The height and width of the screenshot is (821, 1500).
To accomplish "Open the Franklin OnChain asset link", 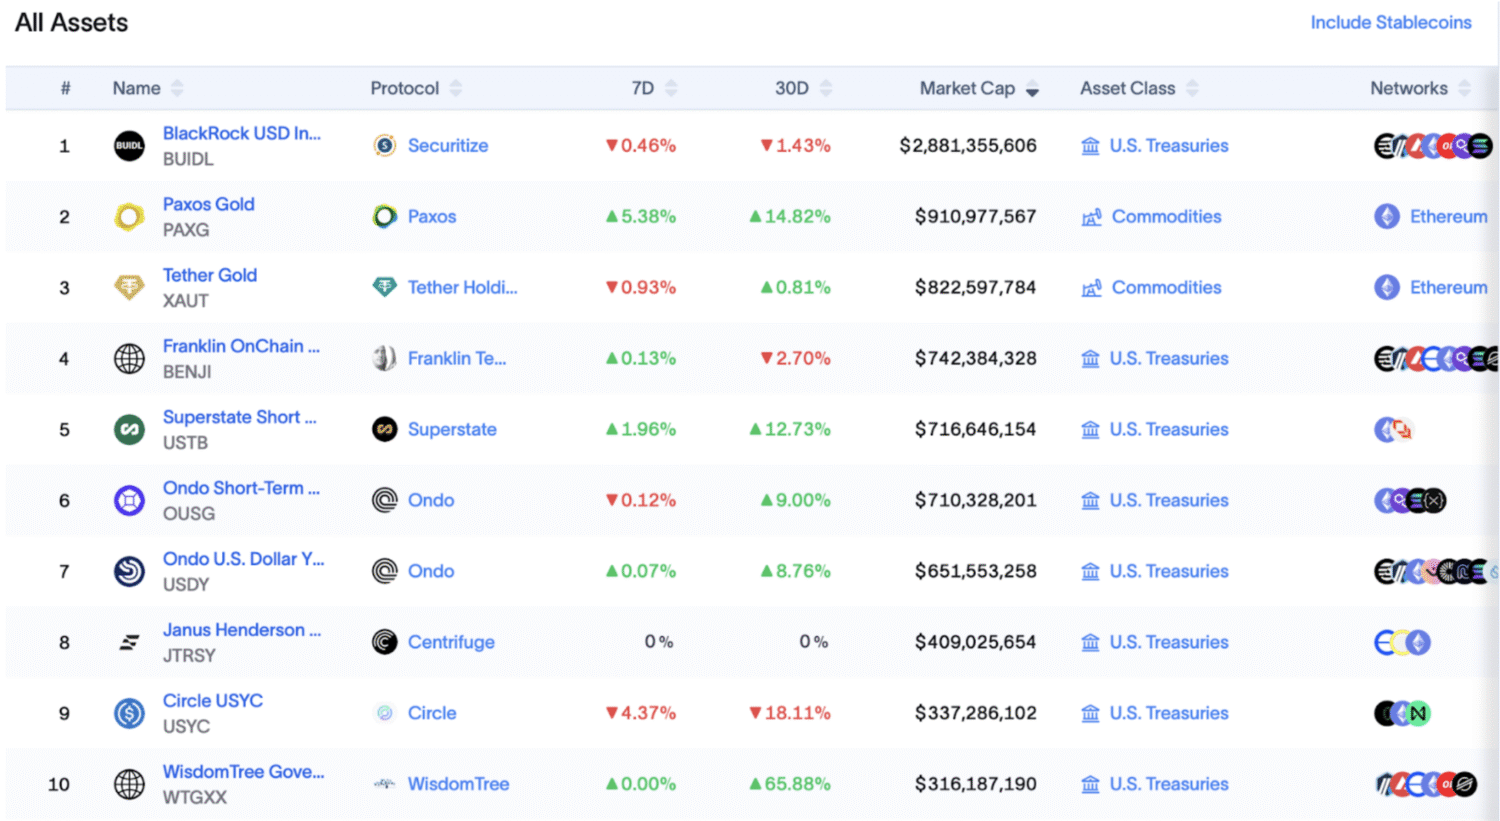I will pos(241,346).
